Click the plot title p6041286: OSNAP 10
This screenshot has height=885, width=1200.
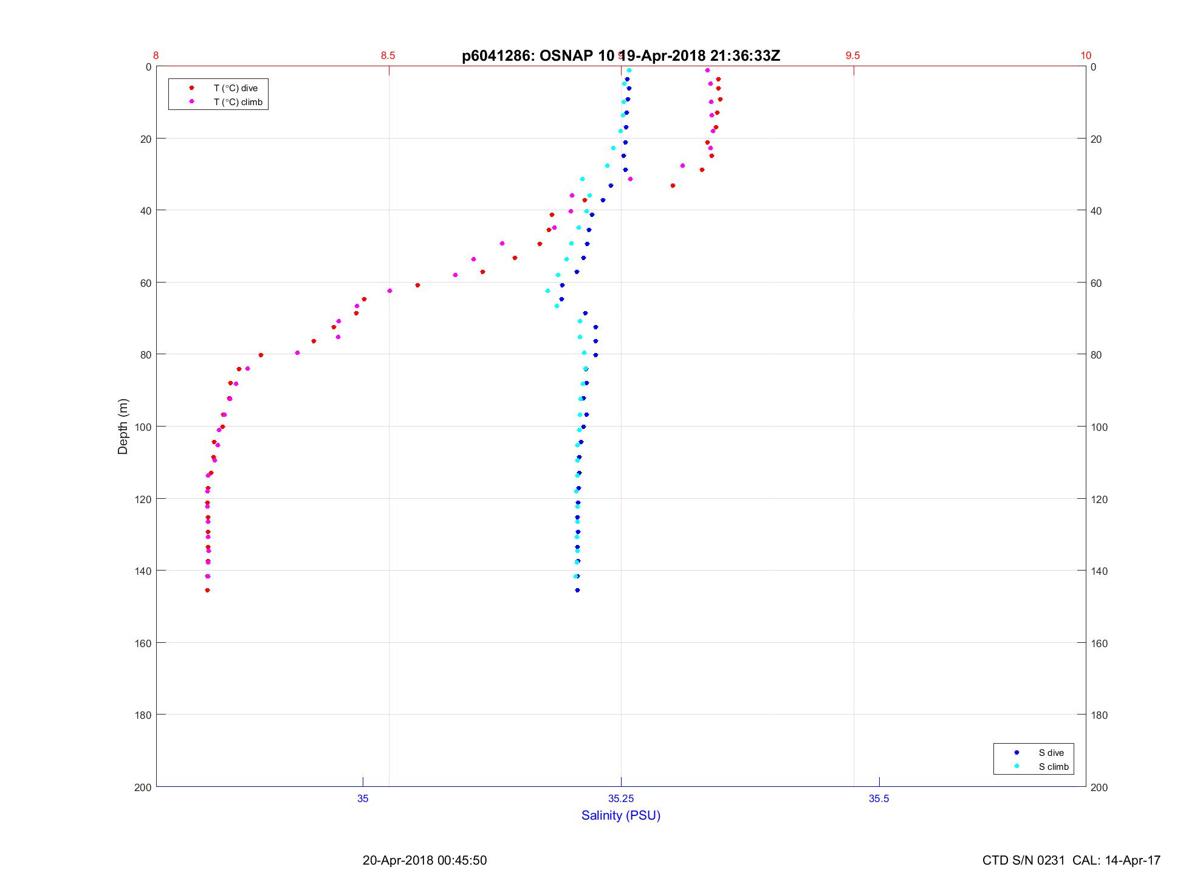(x=539, y=56)
